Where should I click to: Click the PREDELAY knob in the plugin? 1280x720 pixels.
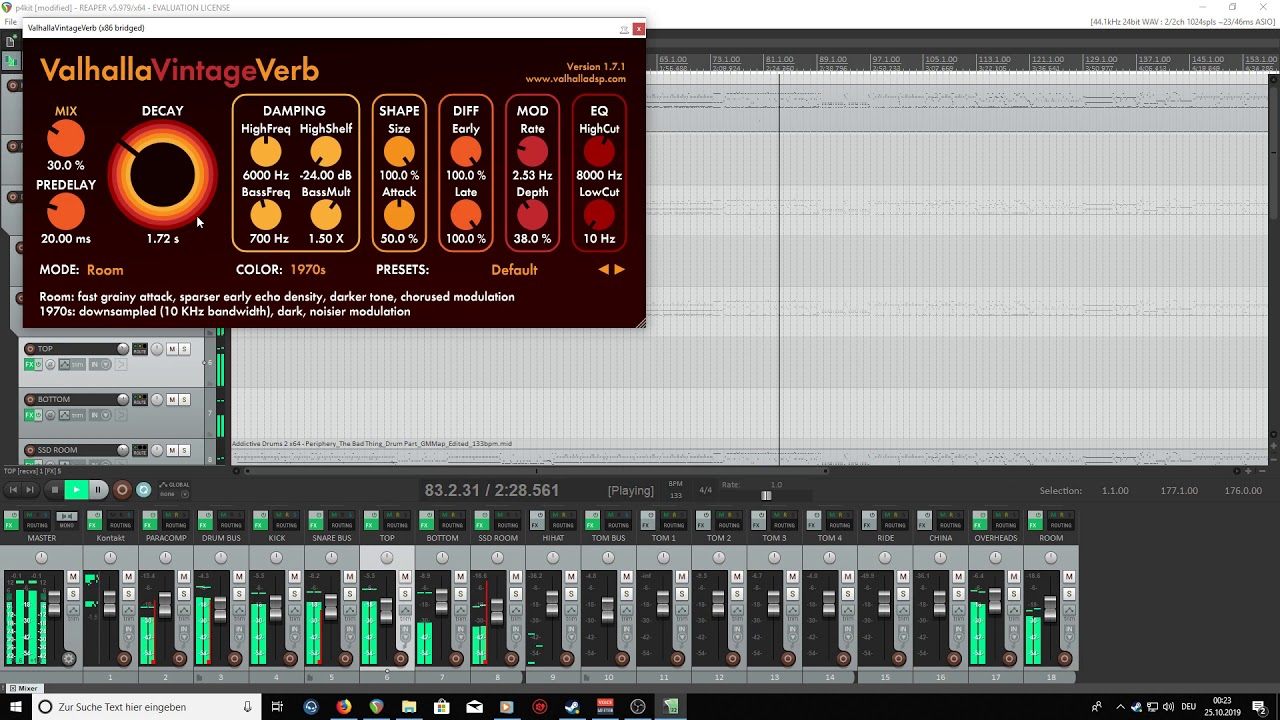tap(66, 212)
